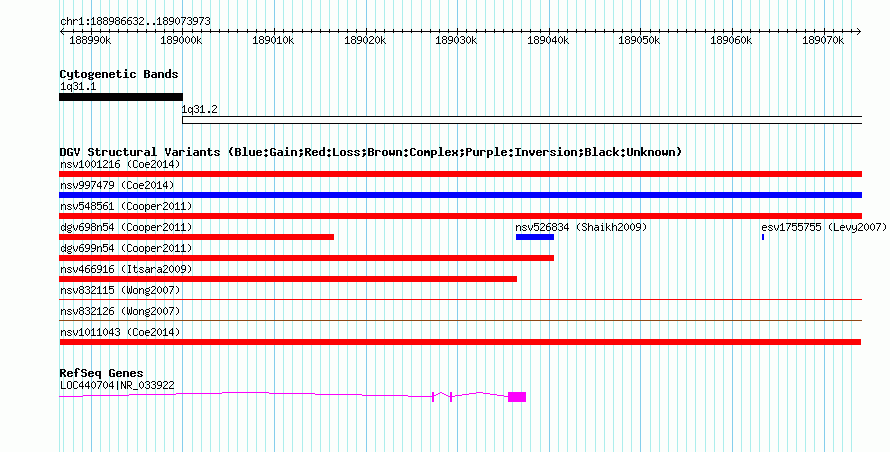
Task: Click the 1q31.2 band label
Action: tap(199, 109)
